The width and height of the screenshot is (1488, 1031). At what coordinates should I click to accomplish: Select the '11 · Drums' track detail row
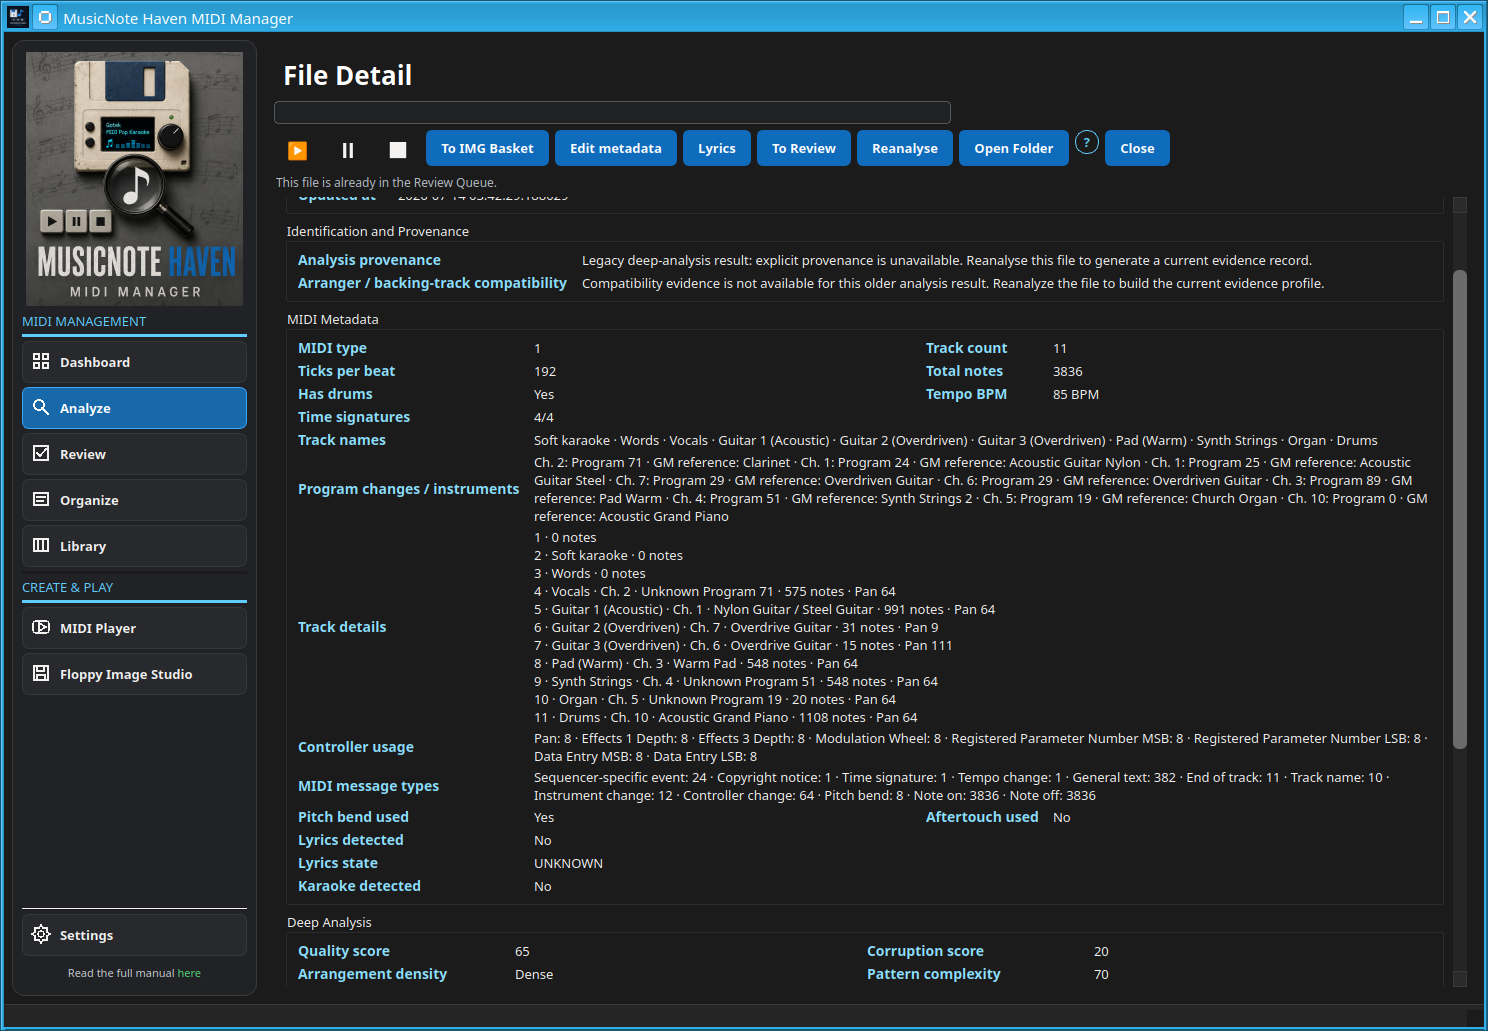click(x=726, y=717)
